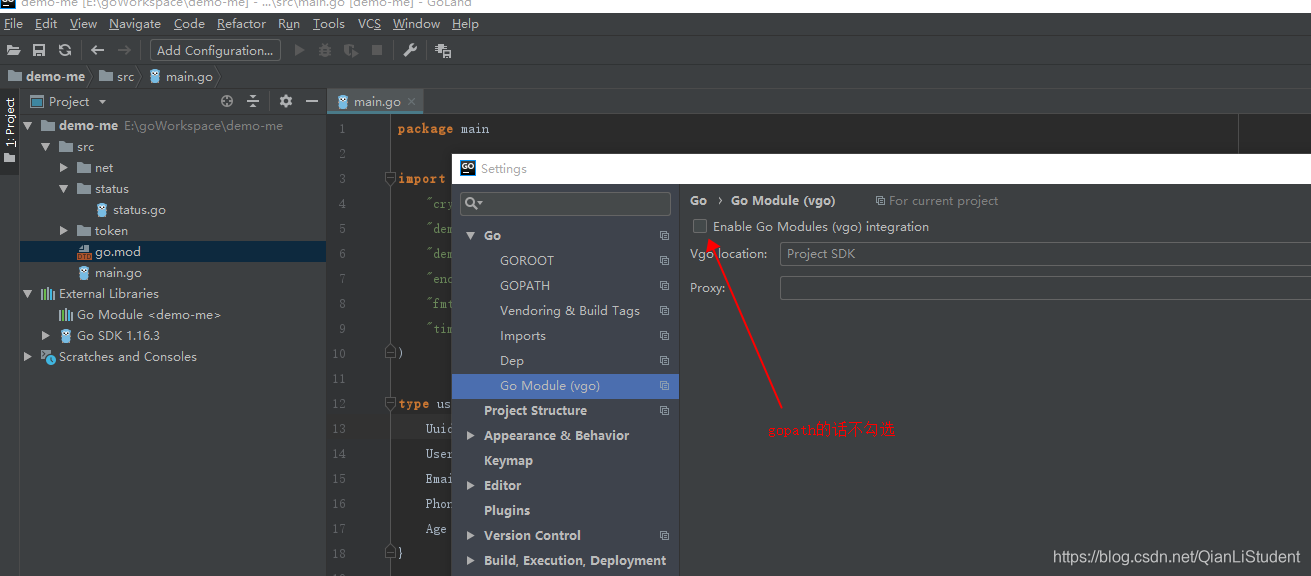Close the main.go editor tab
This screenshot has height=576, width=1311.
412,102
